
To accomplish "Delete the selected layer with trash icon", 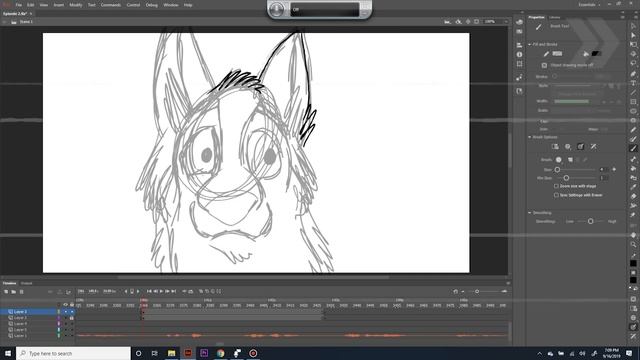I will (22, 292).
